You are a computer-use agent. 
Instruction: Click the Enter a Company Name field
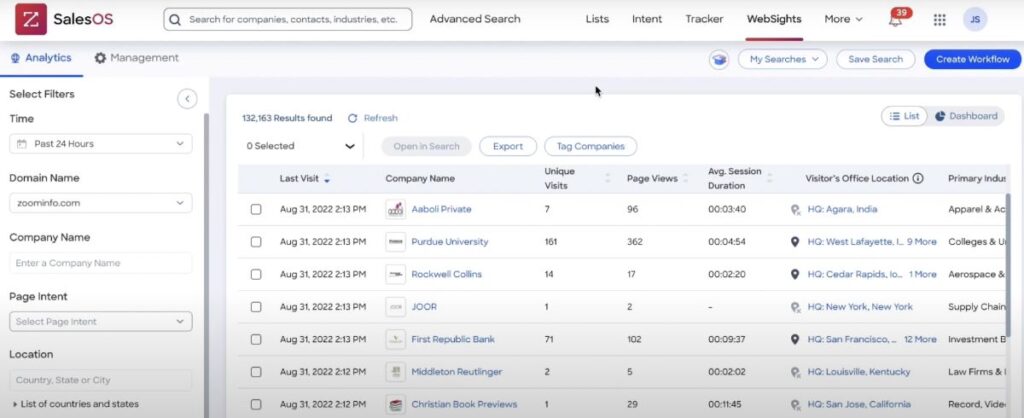(x=101, y=263)
